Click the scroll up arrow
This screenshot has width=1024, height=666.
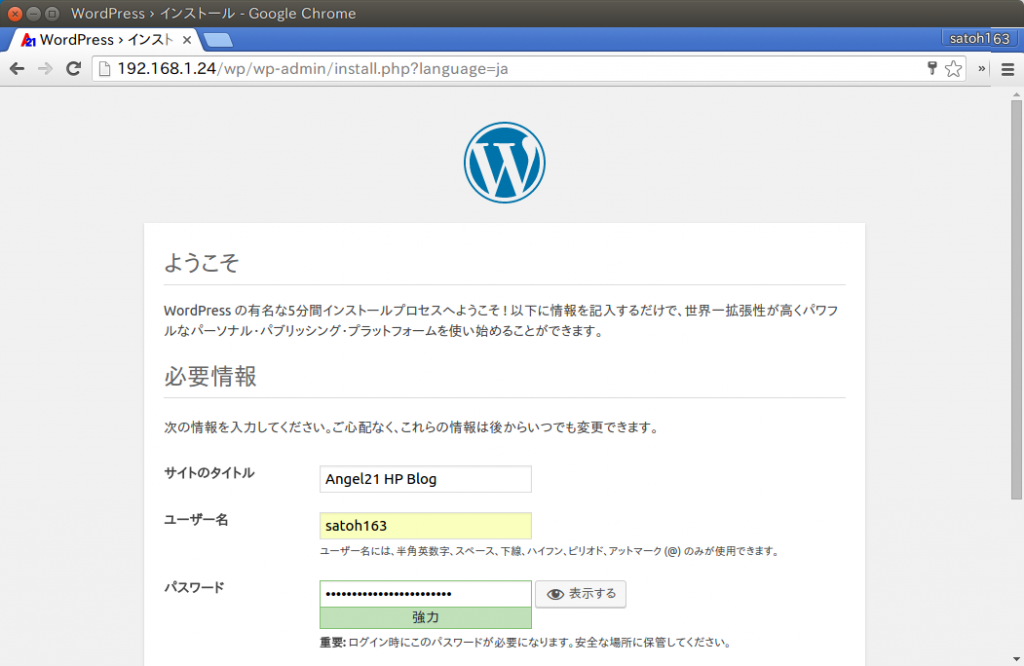point(1016,95)
